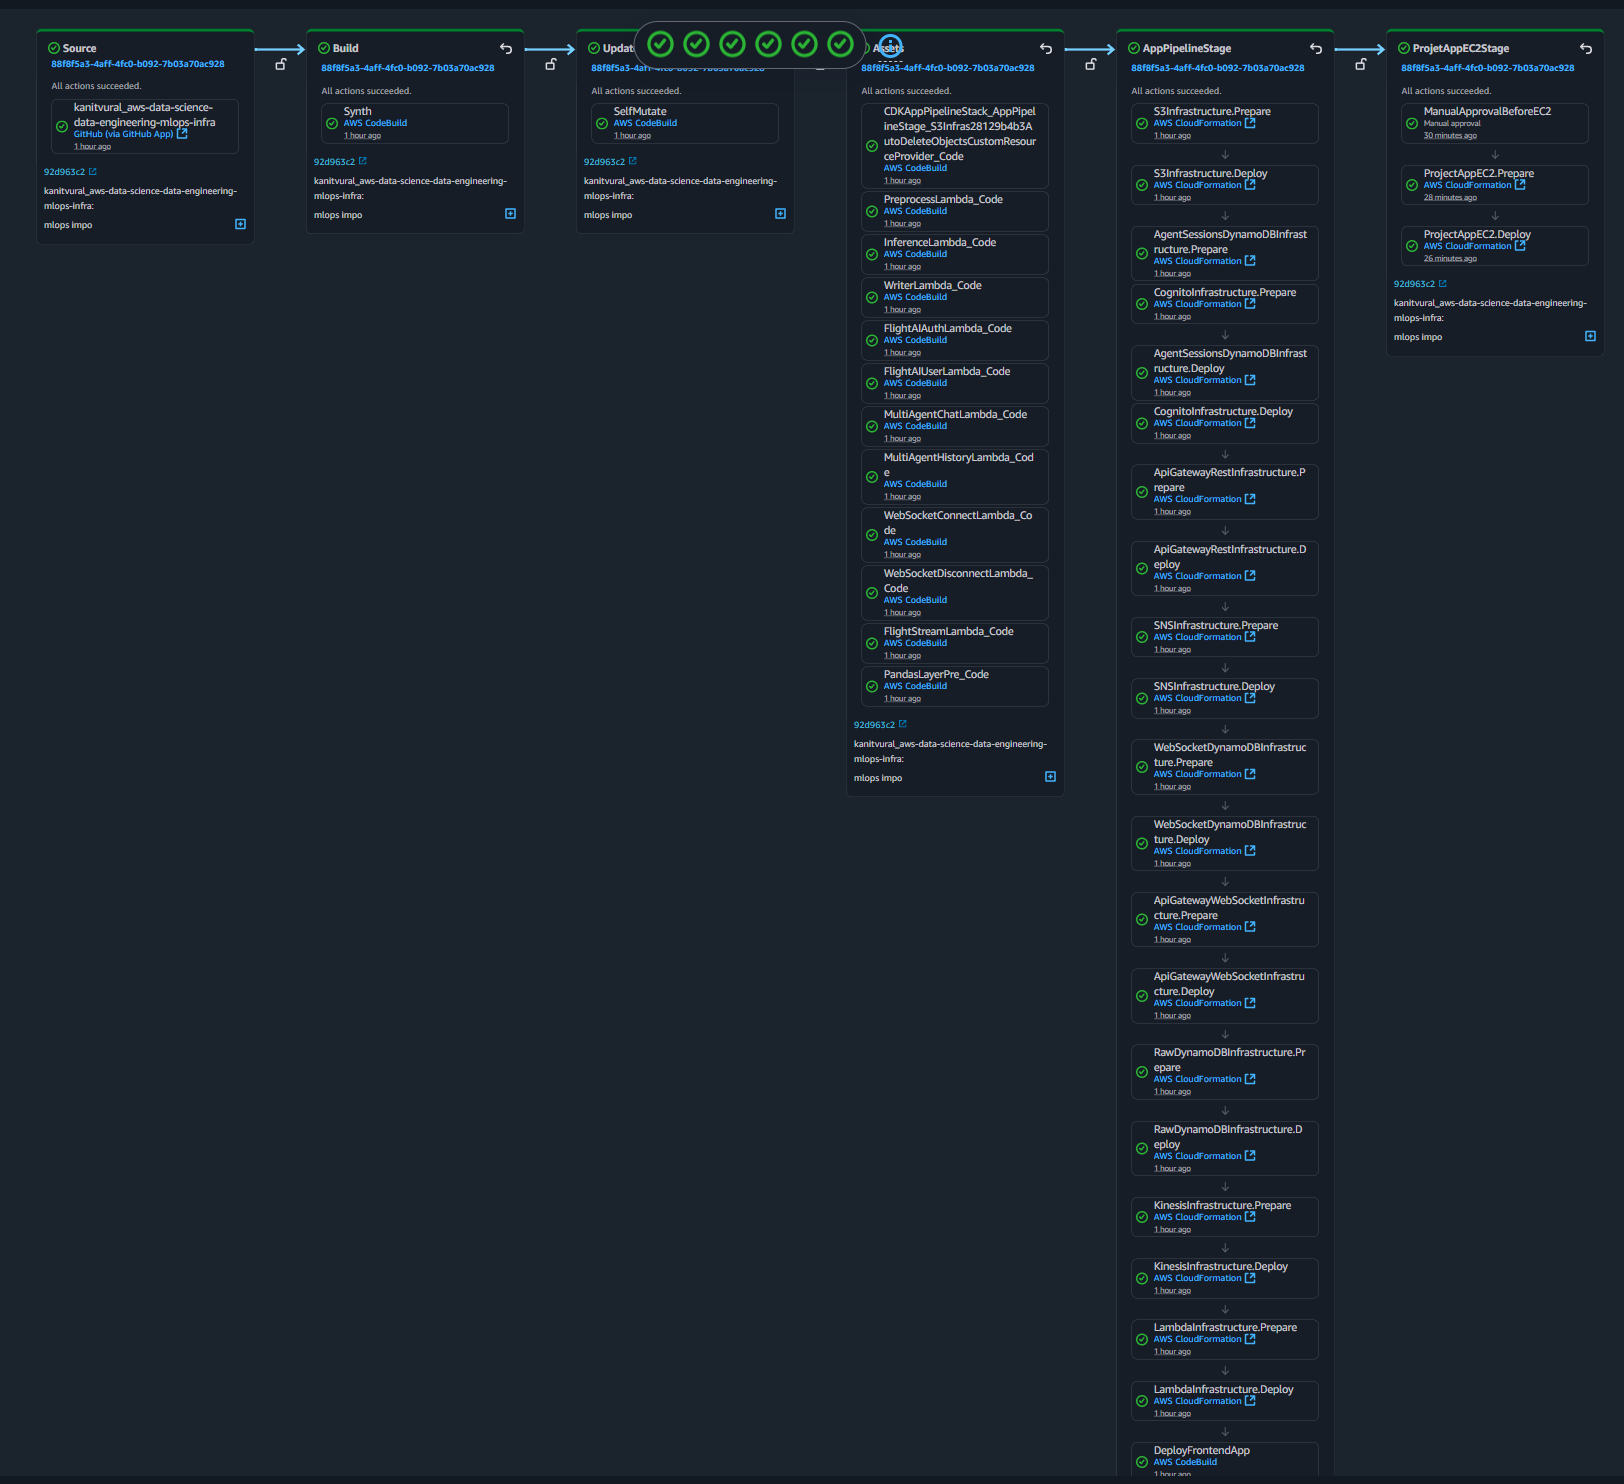
Task: Open commit 92d963c2 link in Source stage
Action: (64, 172)
